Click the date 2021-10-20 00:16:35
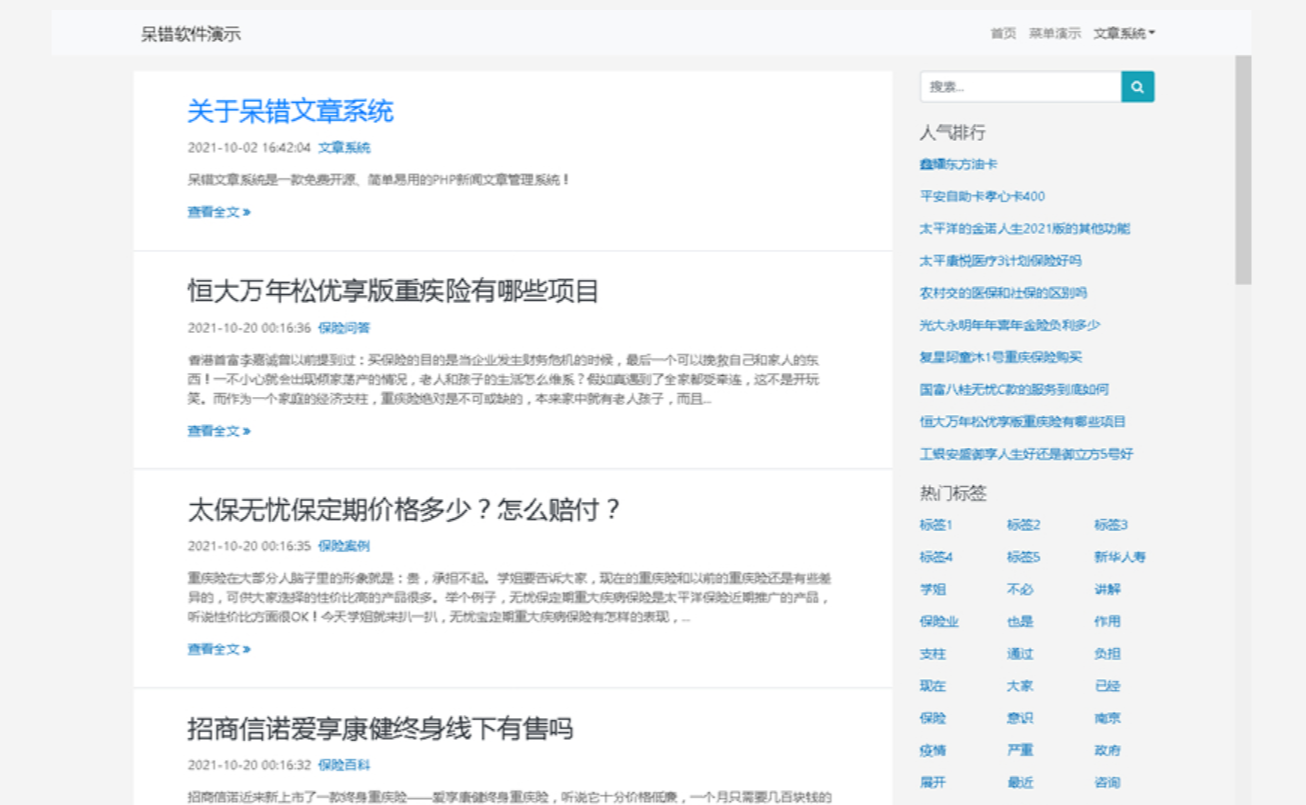 [249, 546]
